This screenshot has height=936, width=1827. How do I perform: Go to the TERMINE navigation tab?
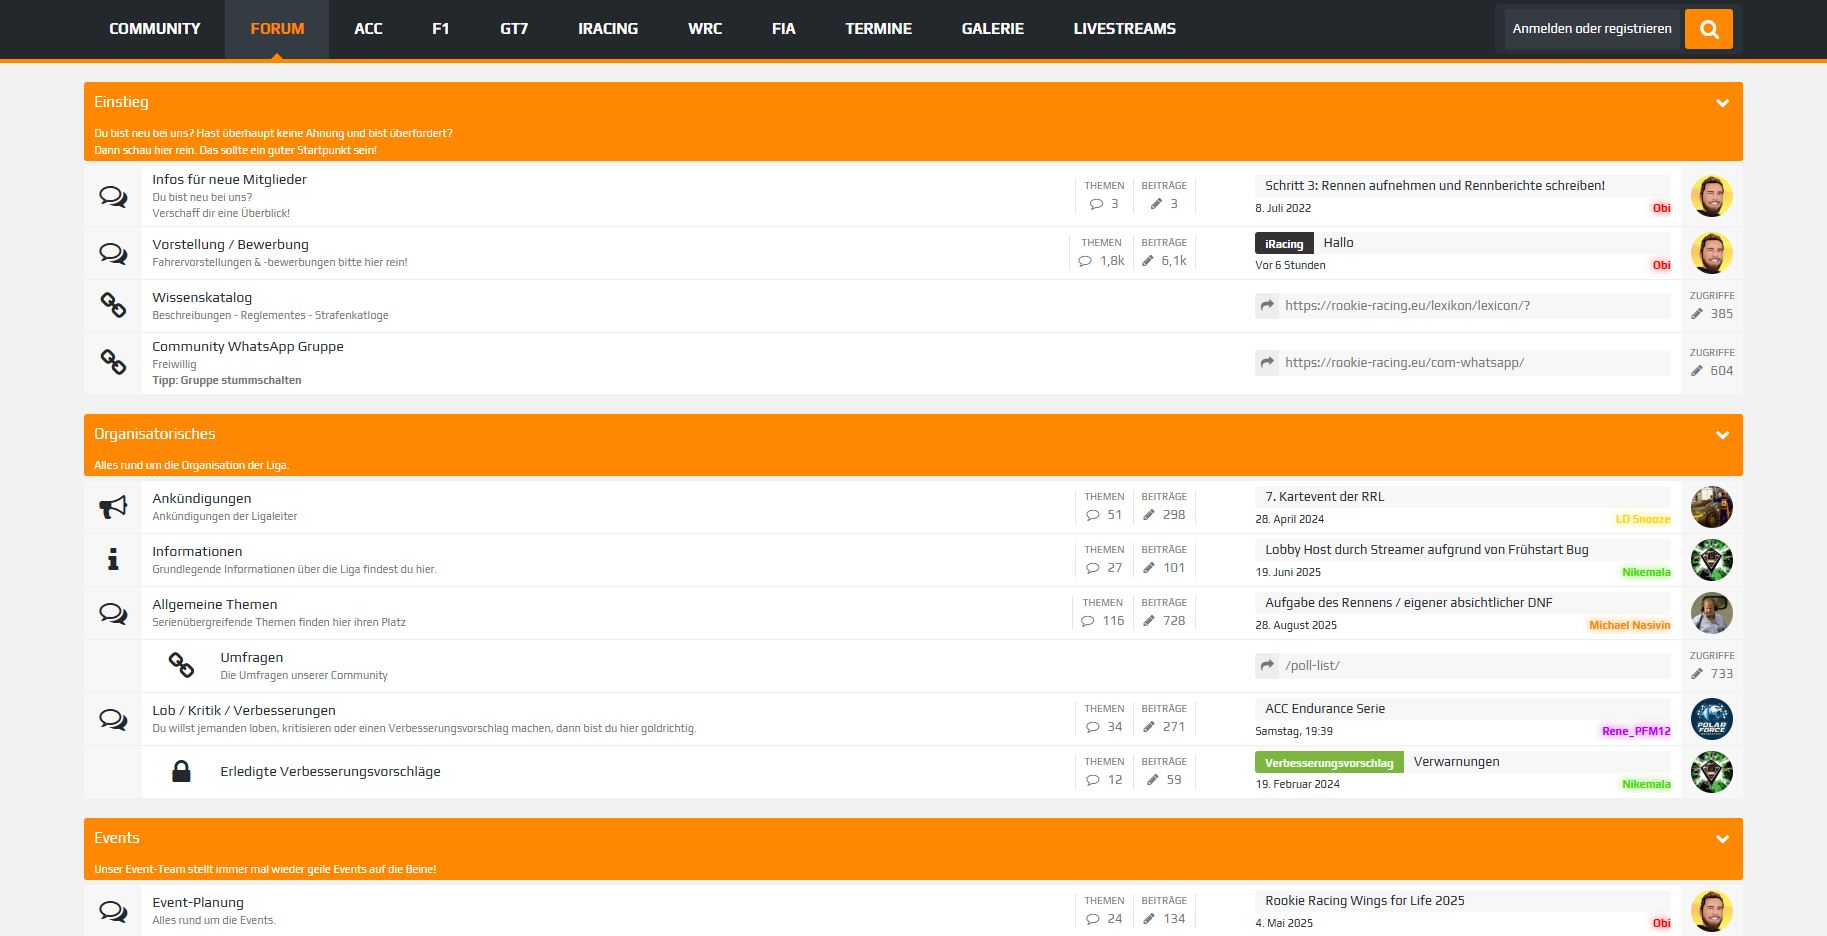[x=878, y=29]
